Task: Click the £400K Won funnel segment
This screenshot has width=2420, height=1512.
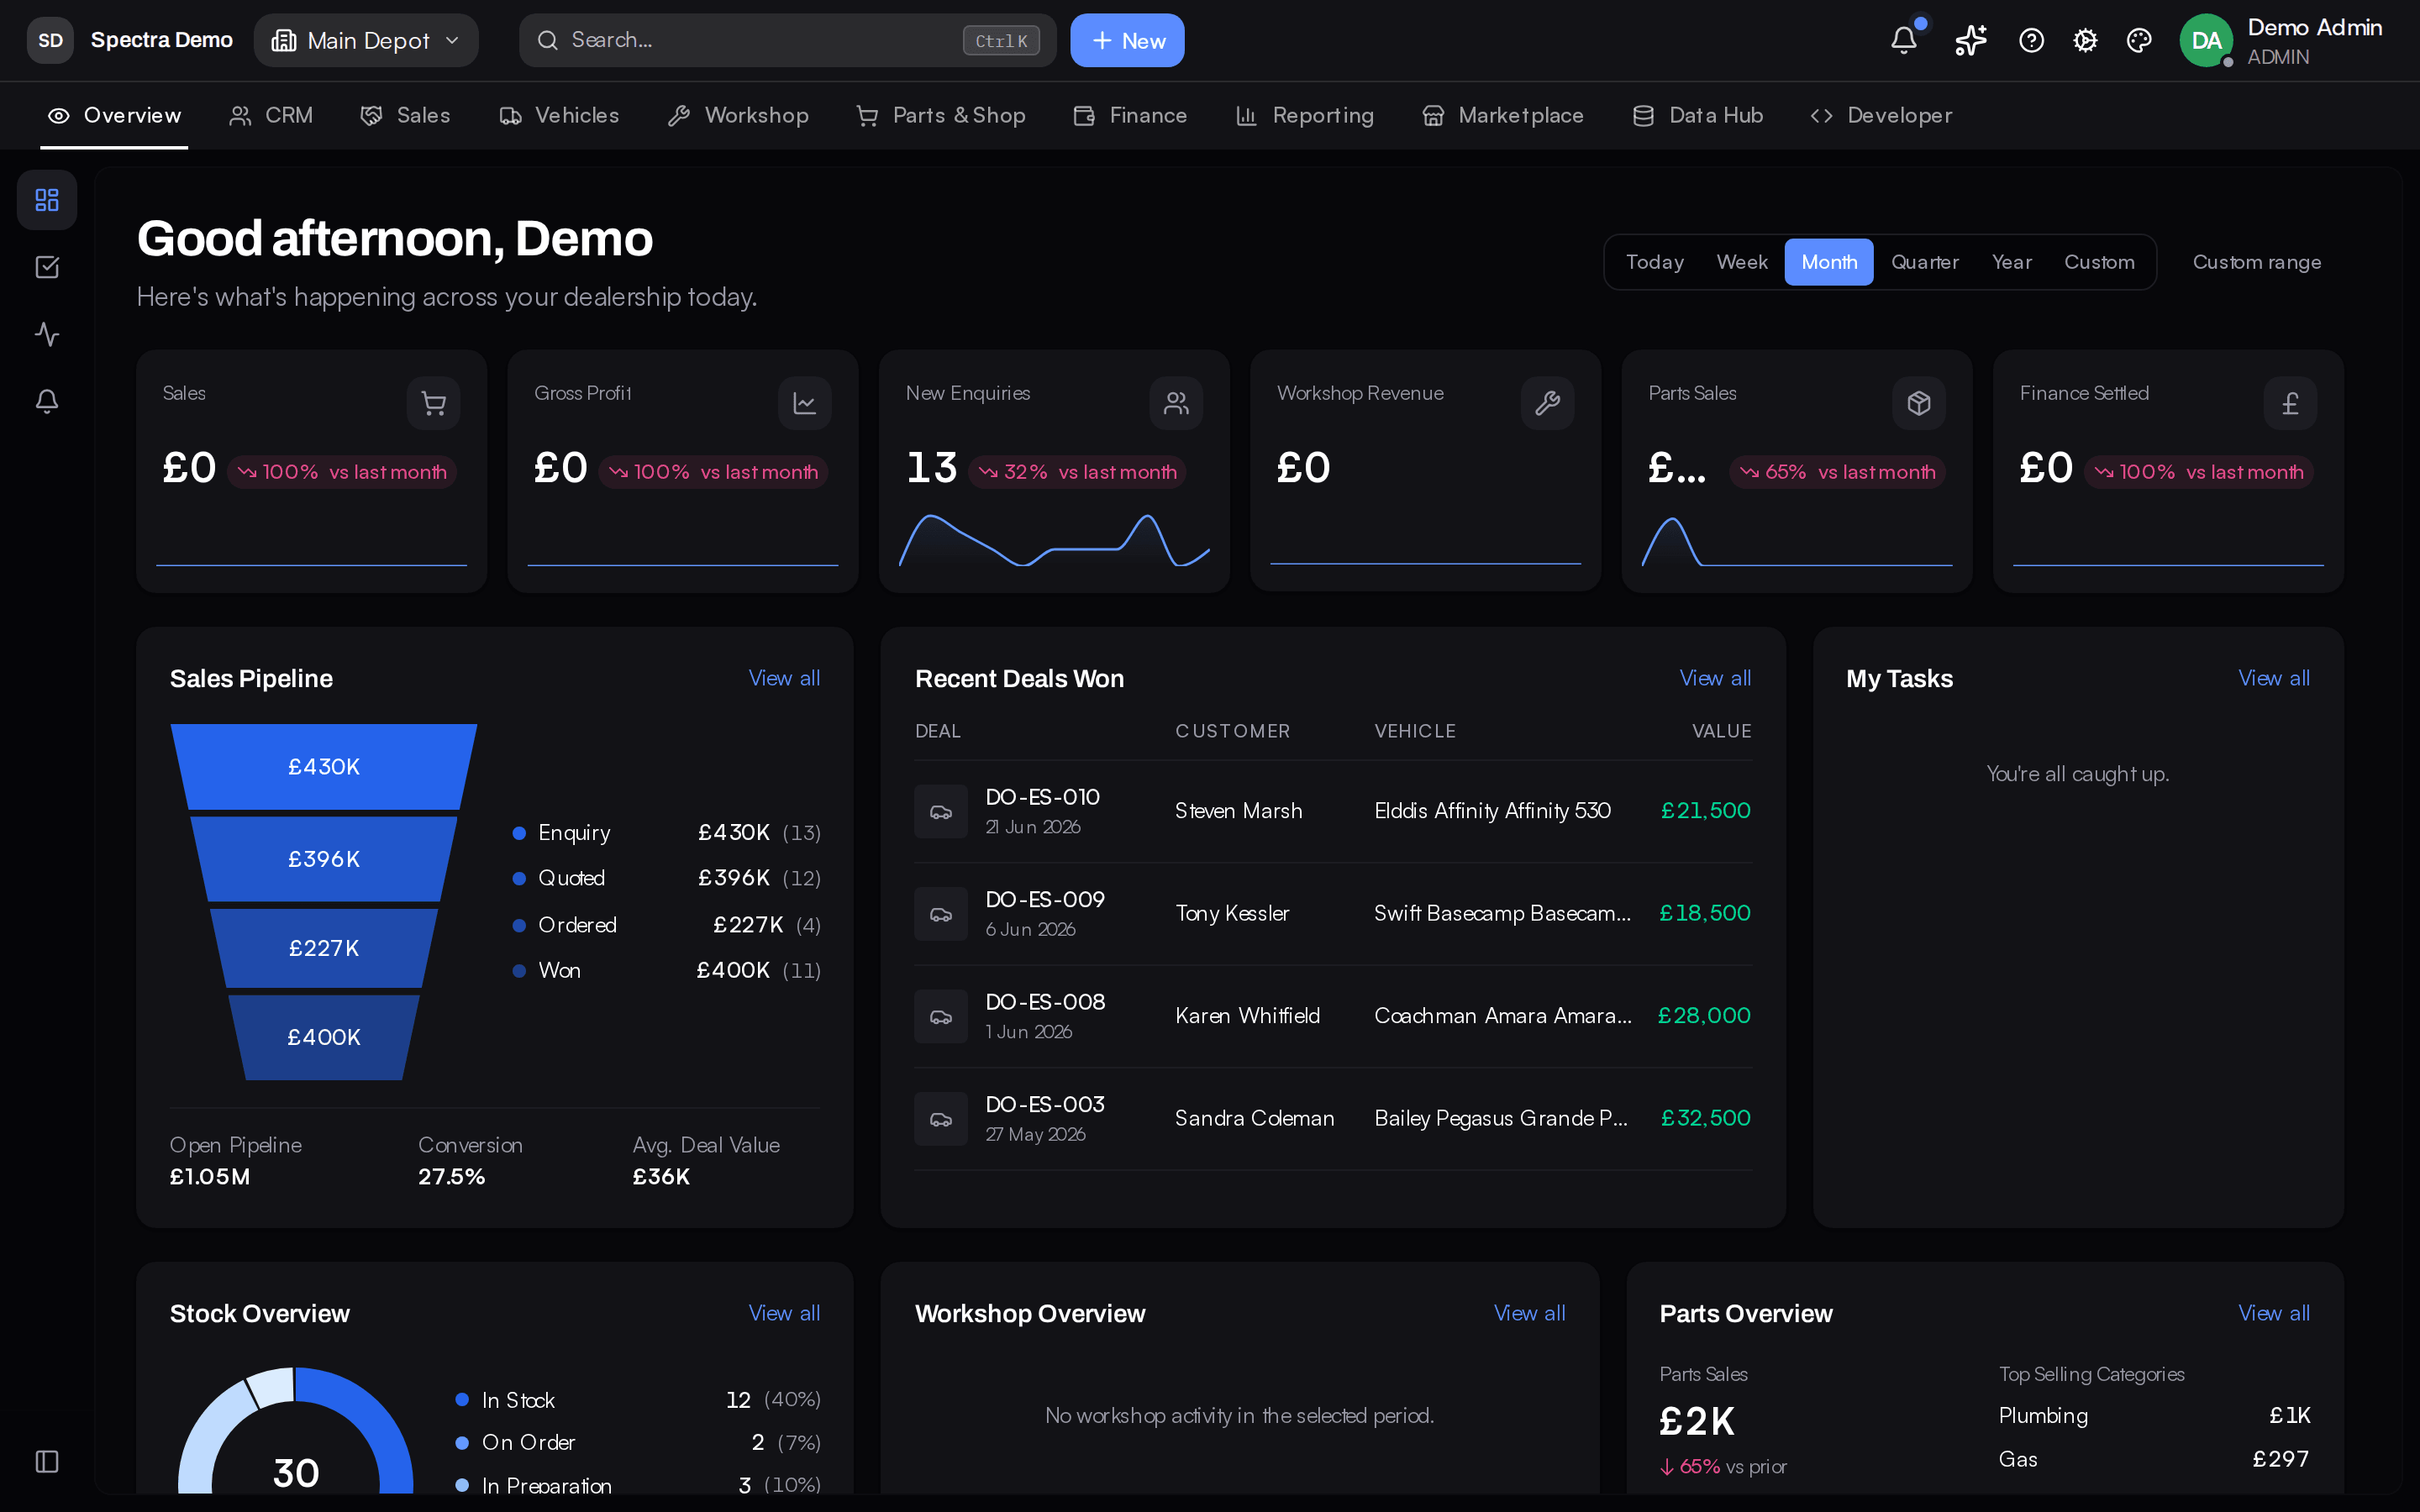Action: point(324,1037)
